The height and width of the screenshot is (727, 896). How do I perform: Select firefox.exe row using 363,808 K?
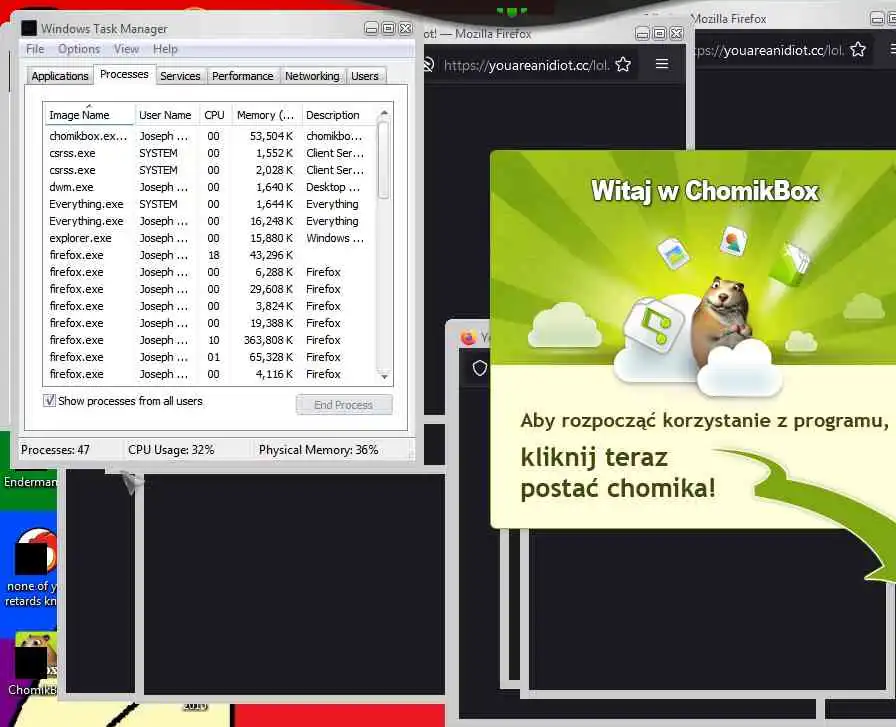pyautogui.click(x=210, y=340)
